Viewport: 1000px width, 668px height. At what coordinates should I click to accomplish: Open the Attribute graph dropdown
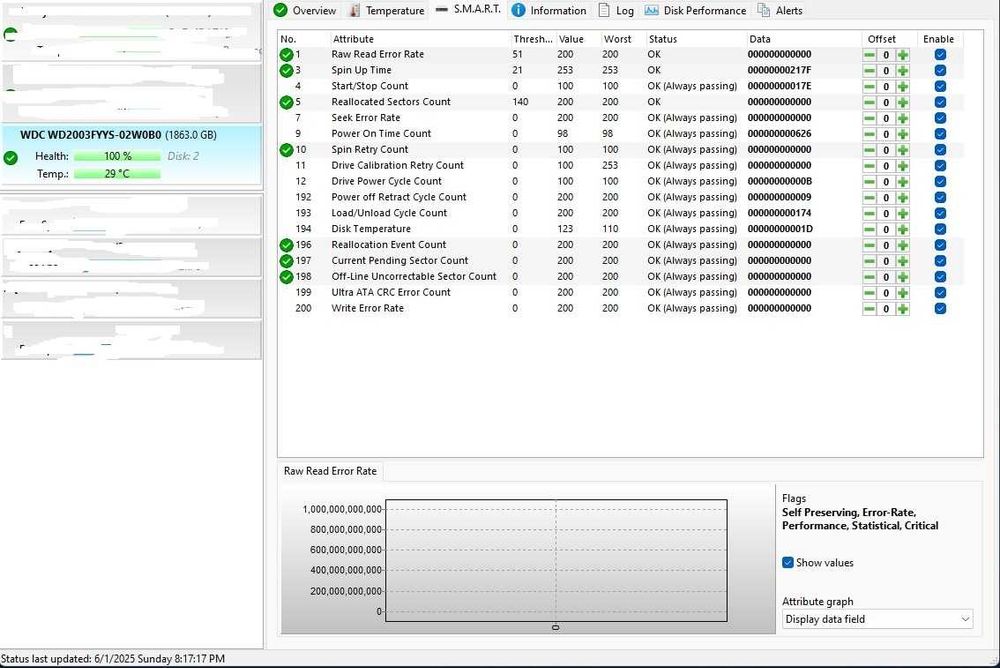877,620
